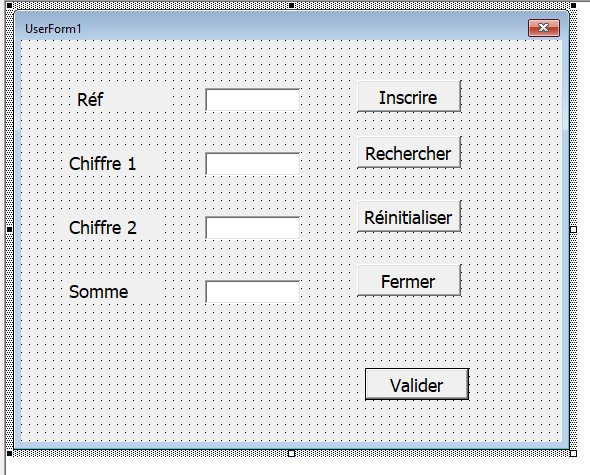Click the text box next to Réf
Screen dimensions: 590x475
(x=253, y=100)
